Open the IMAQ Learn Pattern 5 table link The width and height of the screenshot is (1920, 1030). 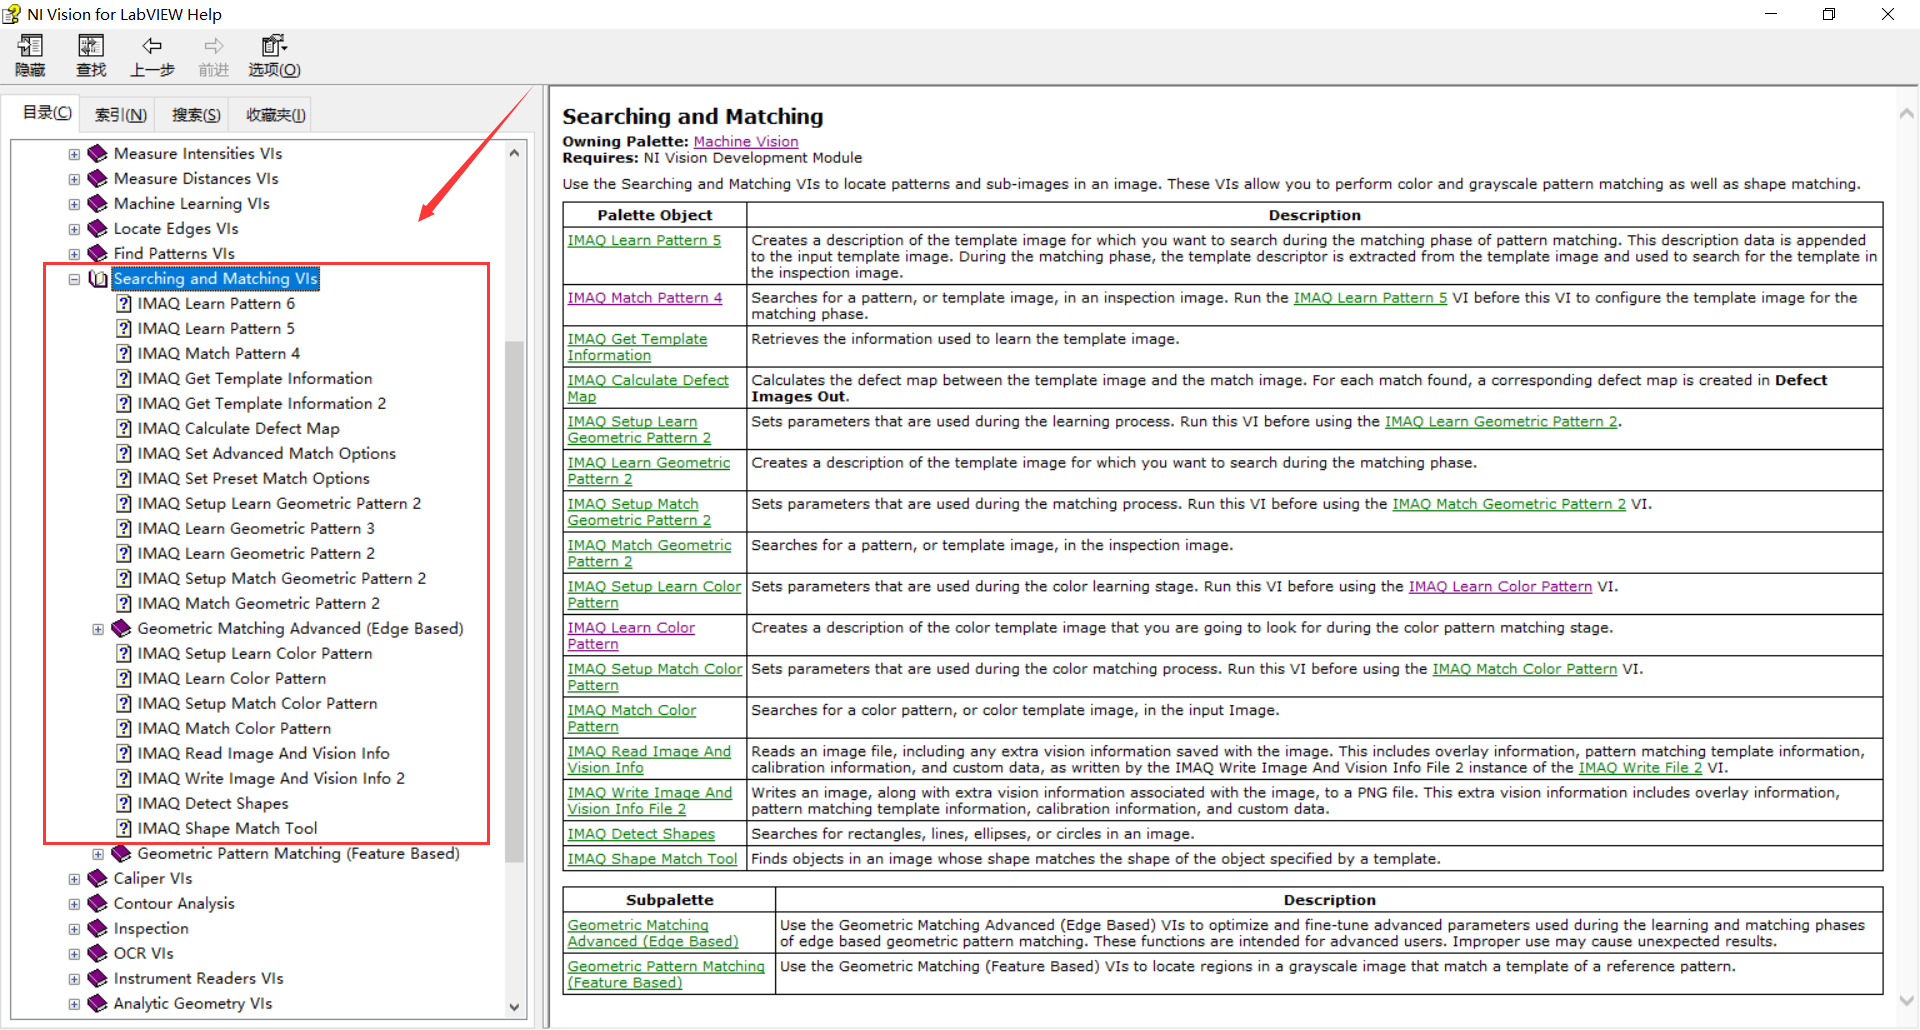tap(644, 240)
